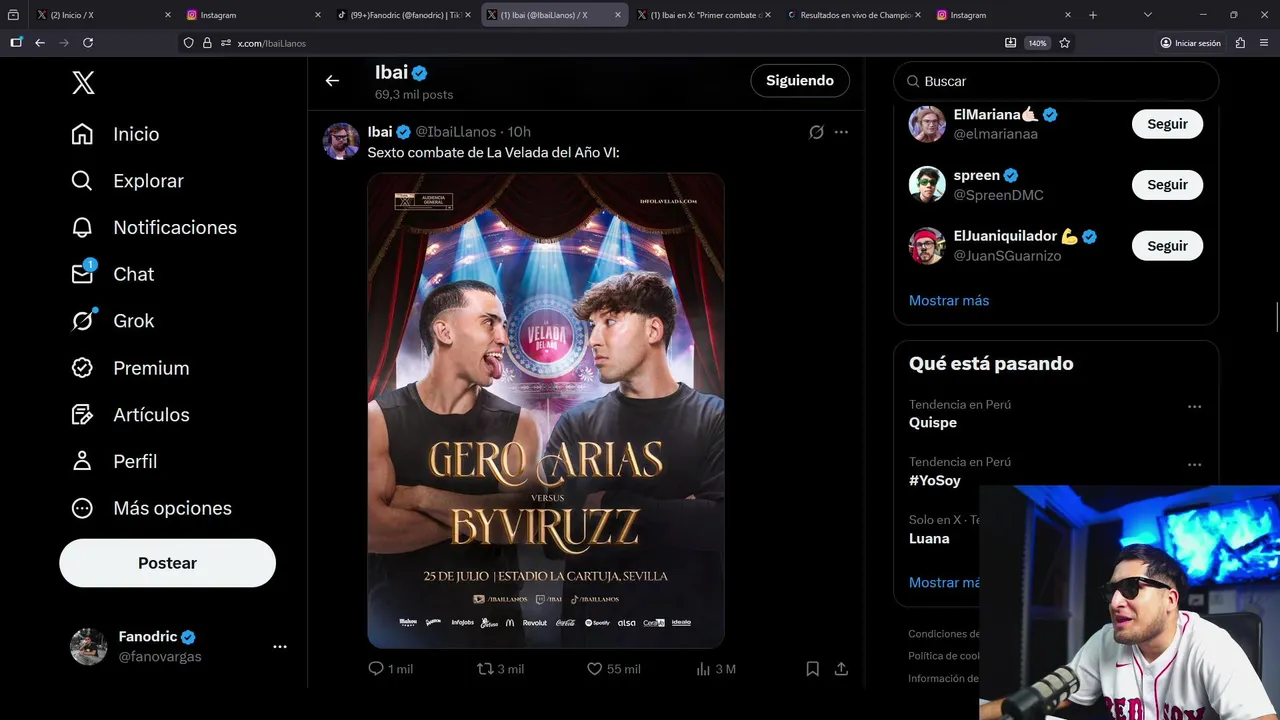The width and height of the screenshot is (1280, 720).
Task: Open #YoSoy trend
Action: click(x=935, y=481)
